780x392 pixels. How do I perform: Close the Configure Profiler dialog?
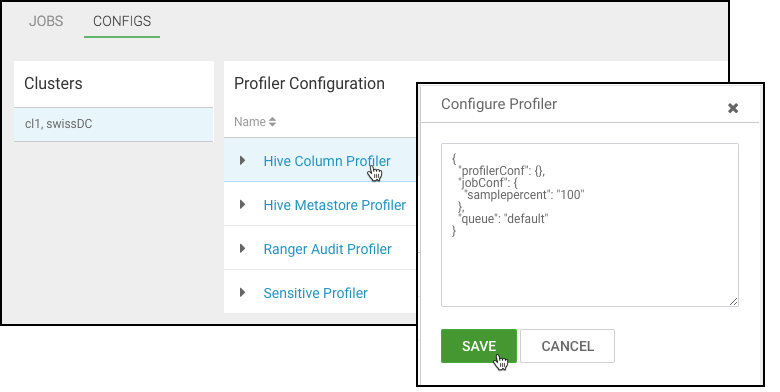coord(732,108)
